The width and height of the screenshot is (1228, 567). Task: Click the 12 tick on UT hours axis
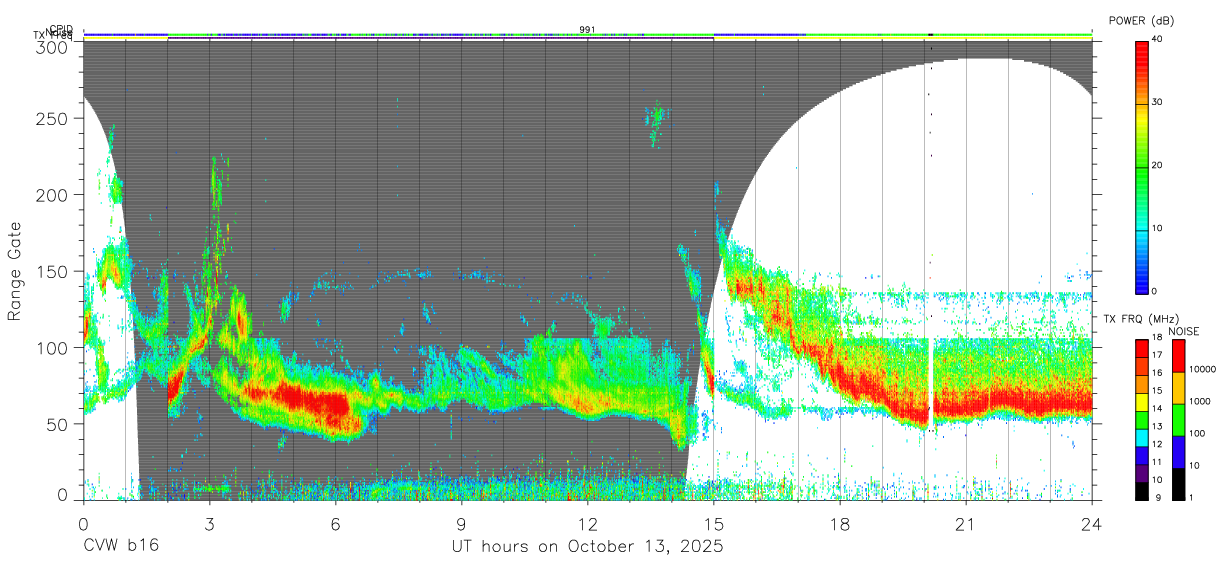pyautogui.click(x=588, y=523)
